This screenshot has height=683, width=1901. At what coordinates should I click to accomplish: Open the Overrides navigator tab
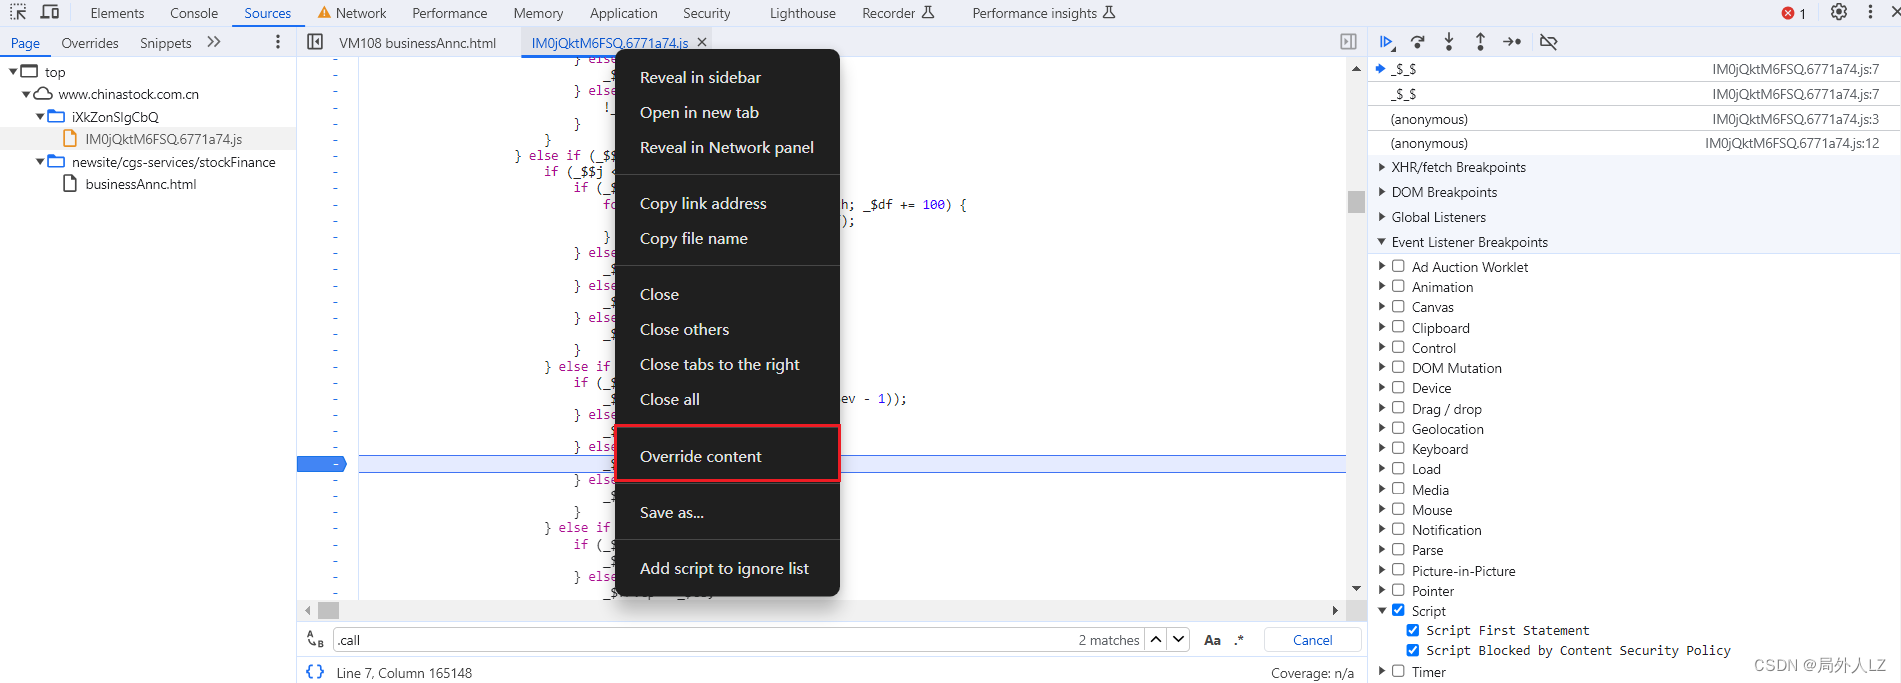coord(90,43)
